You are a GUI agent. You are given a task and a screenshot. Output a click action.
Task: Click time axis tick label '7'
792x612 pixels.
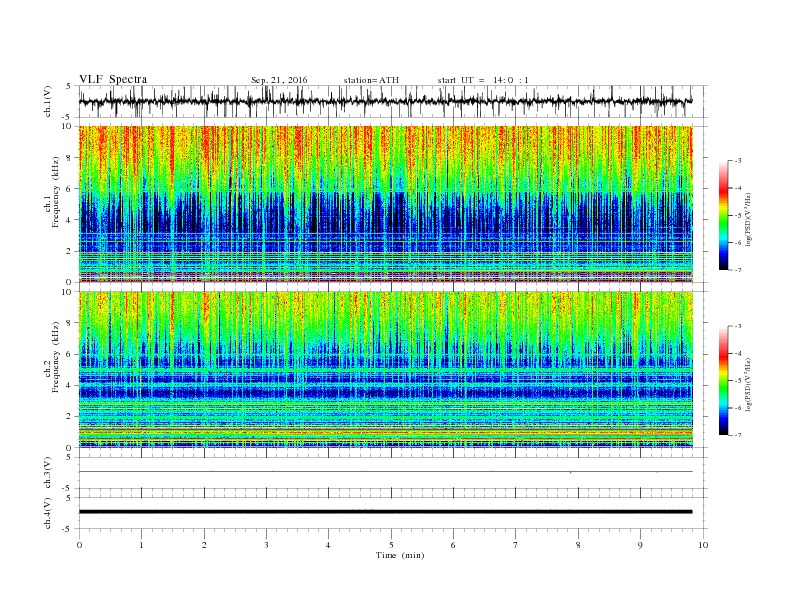click(x=516, y=545)
